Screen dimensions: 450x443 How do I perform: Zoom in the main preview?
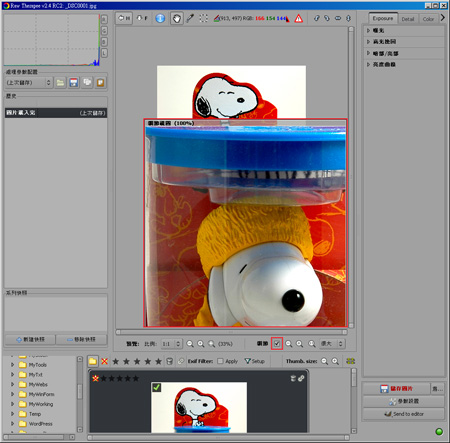click(201, 344)
